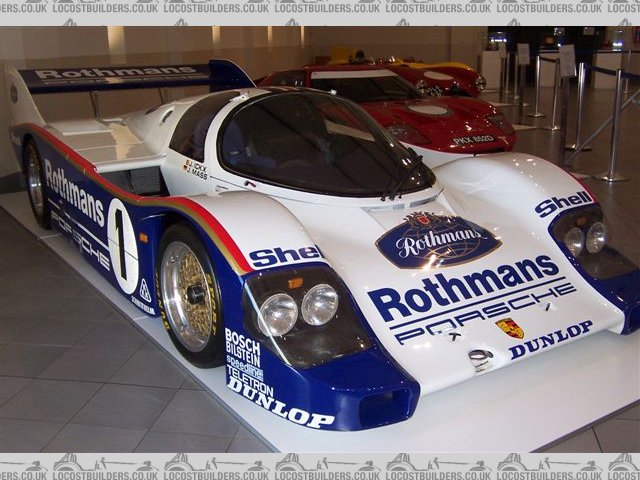Viewport: 640px width, 480px height.
Task: Click the BOSCH sticker on the front corner
Action: (x=242, y=340)
